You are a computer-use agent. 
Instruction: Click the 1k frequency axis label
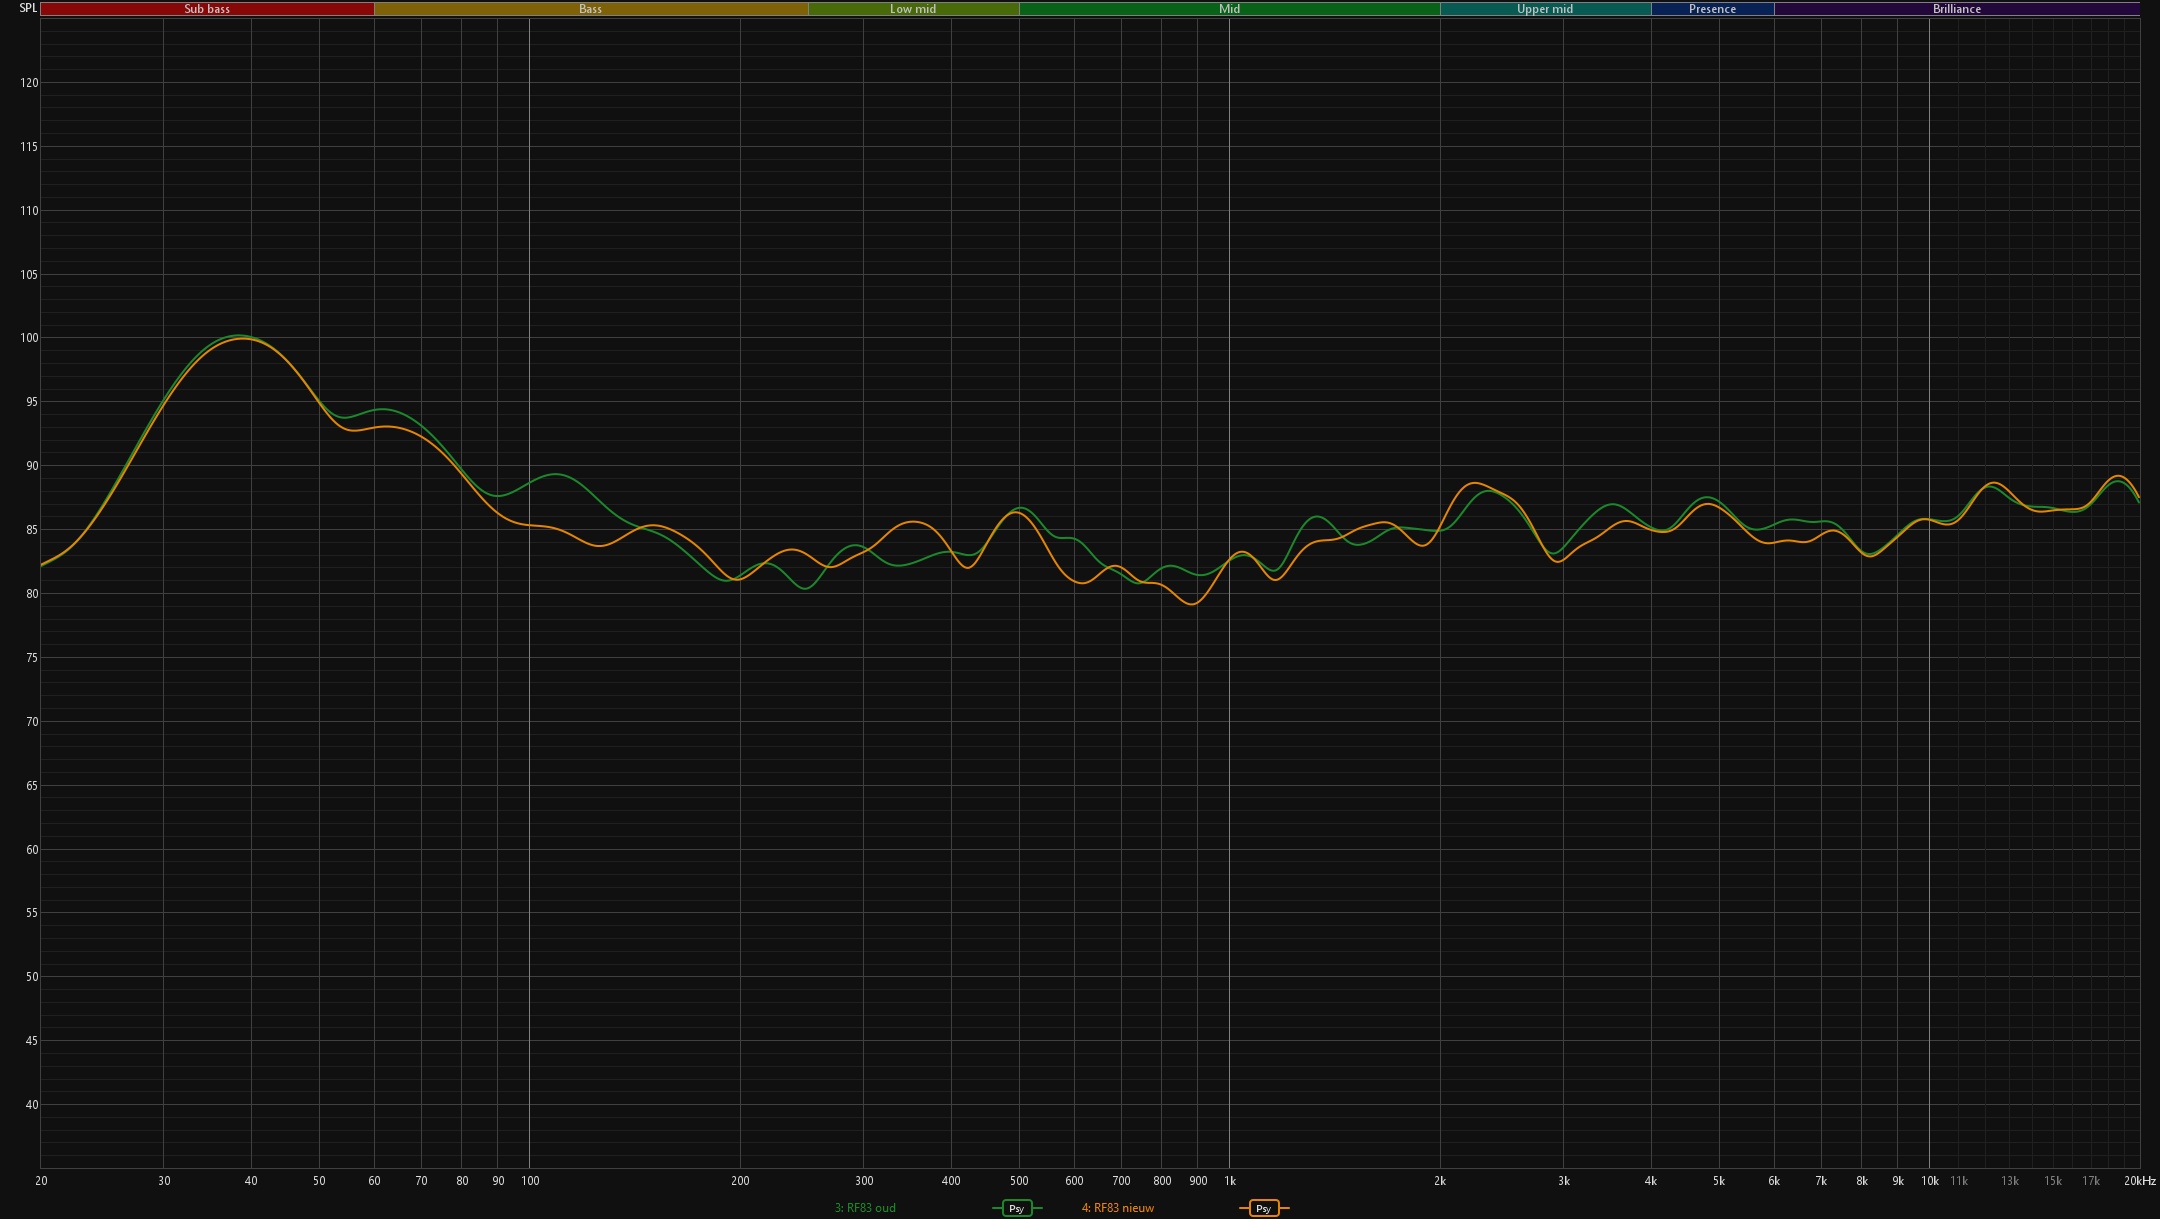coord(1230,1181)
